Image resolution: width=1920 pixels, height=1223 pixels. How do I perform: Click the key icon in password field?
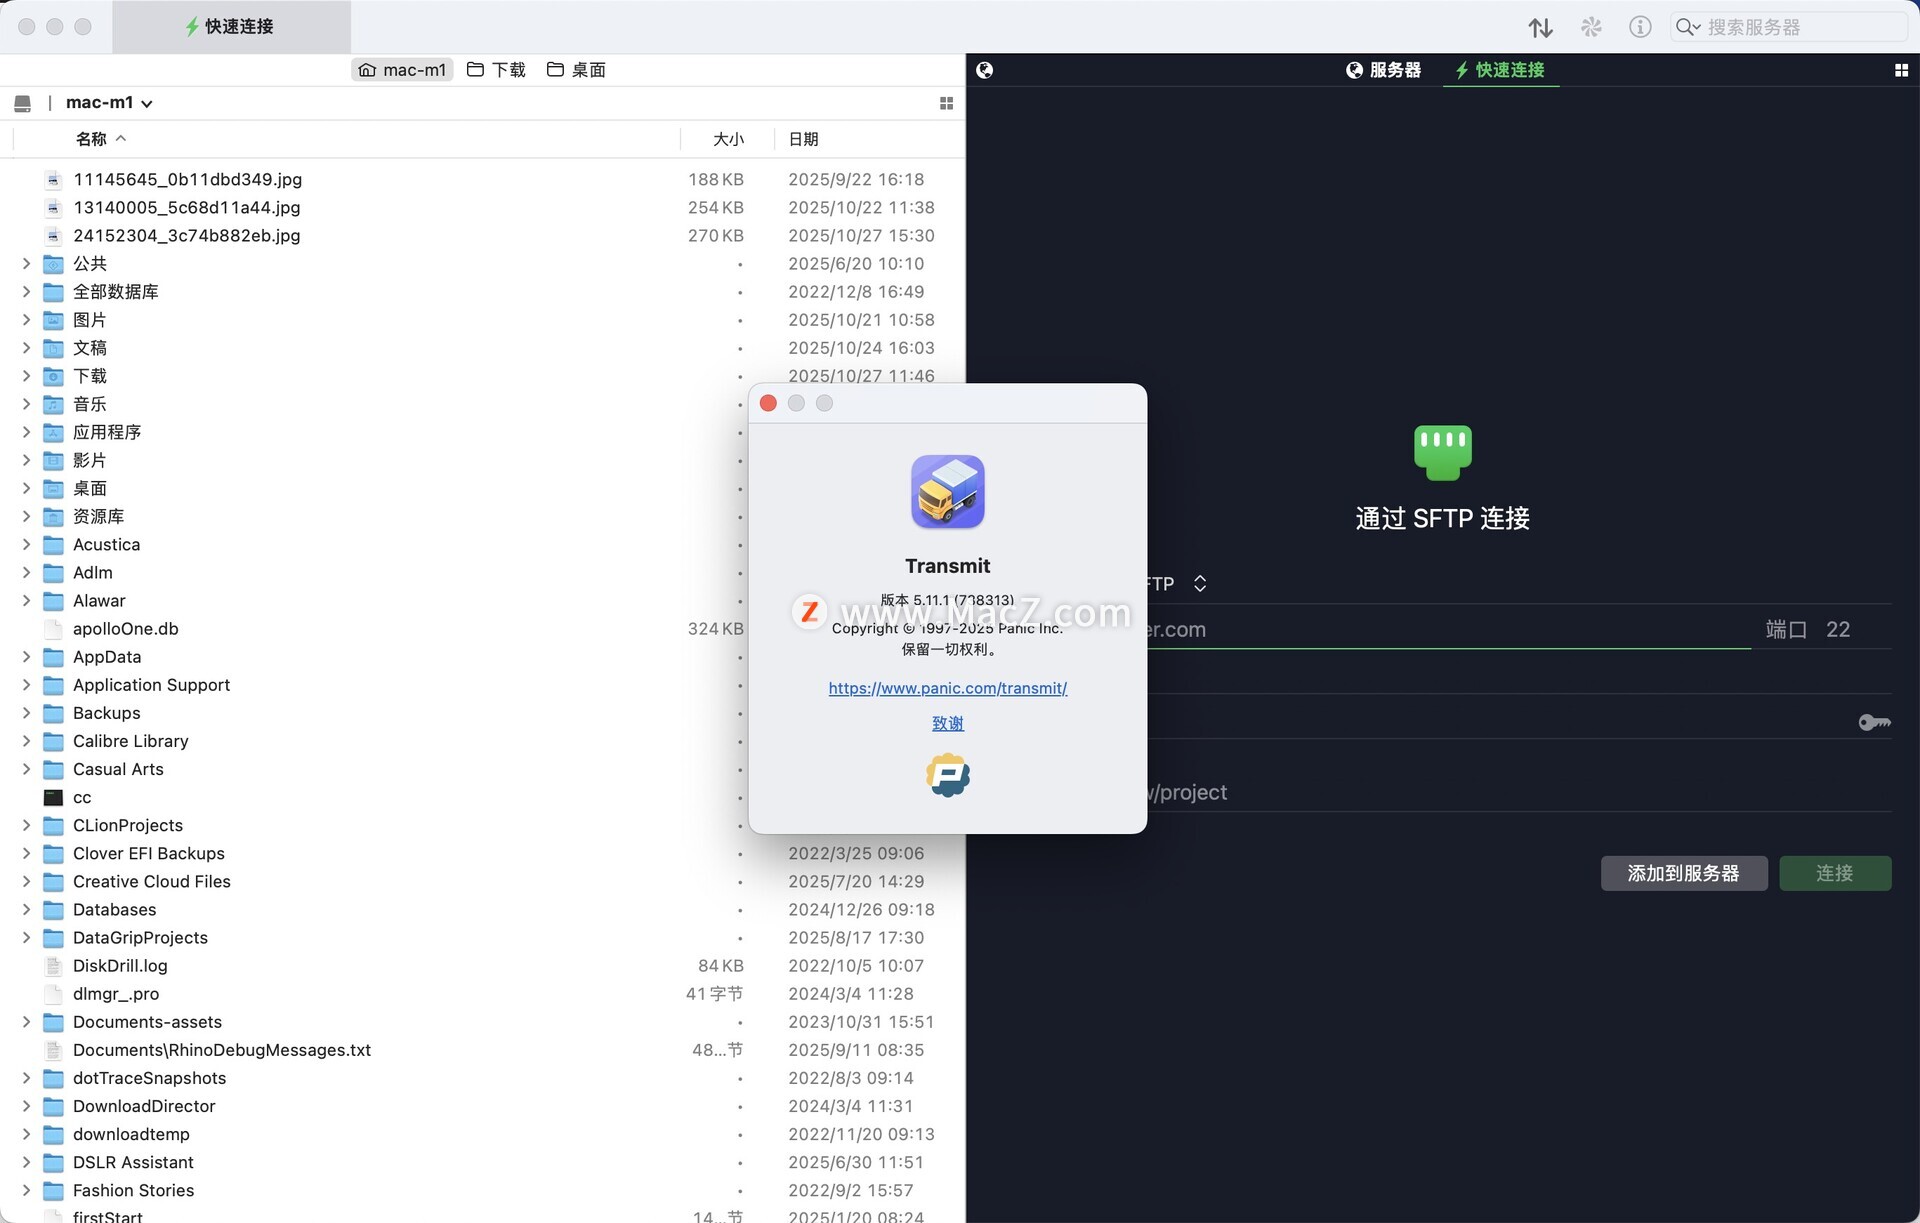coord(1874,722)
